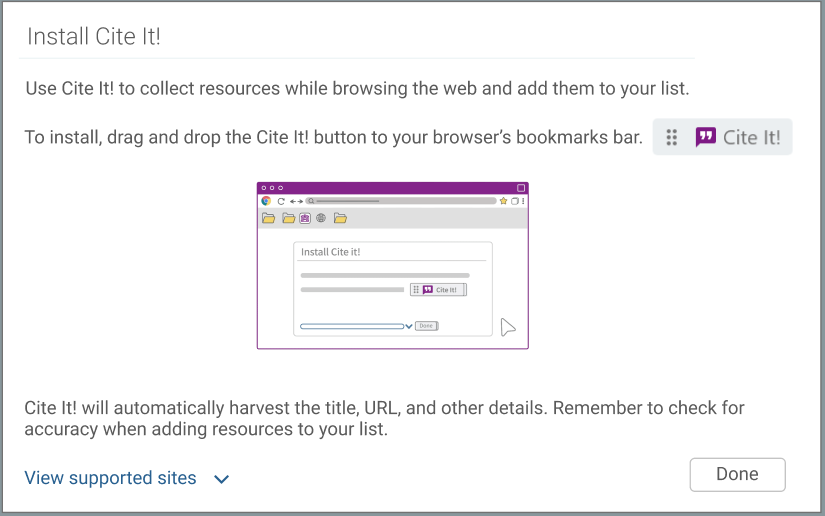Click the Install Cite It! dialog heading
The height and width of the screenshot is (516, 825).
tap(94, 37)
